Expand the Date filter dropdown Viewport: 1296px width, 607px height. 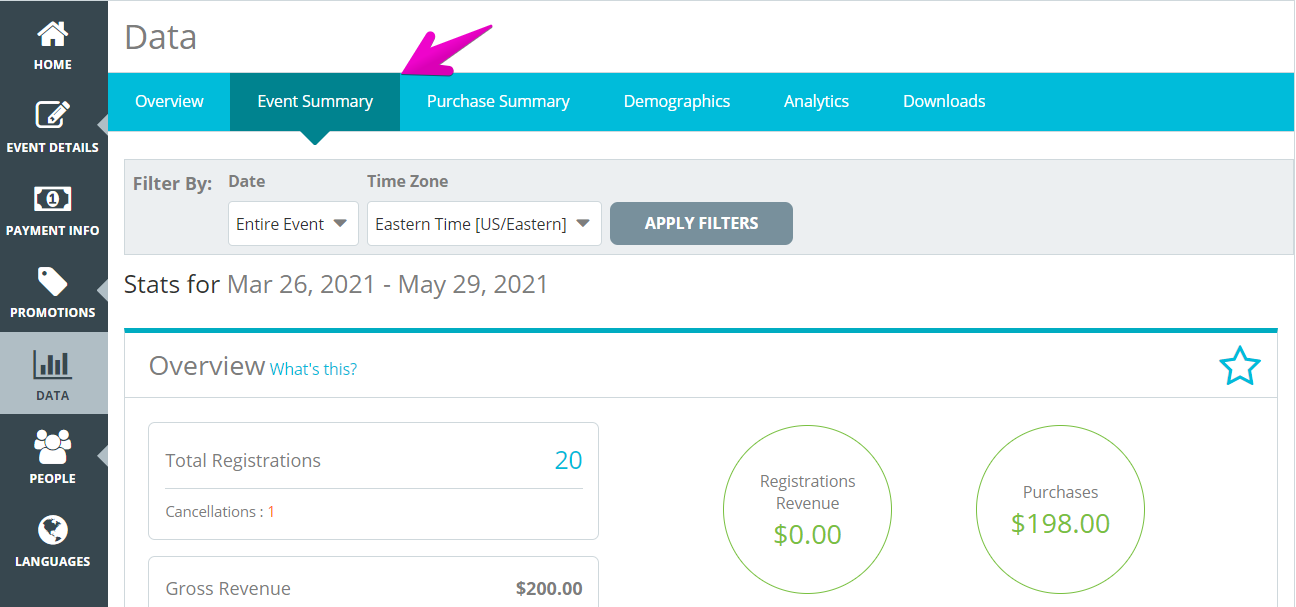(x=293, y=224)
